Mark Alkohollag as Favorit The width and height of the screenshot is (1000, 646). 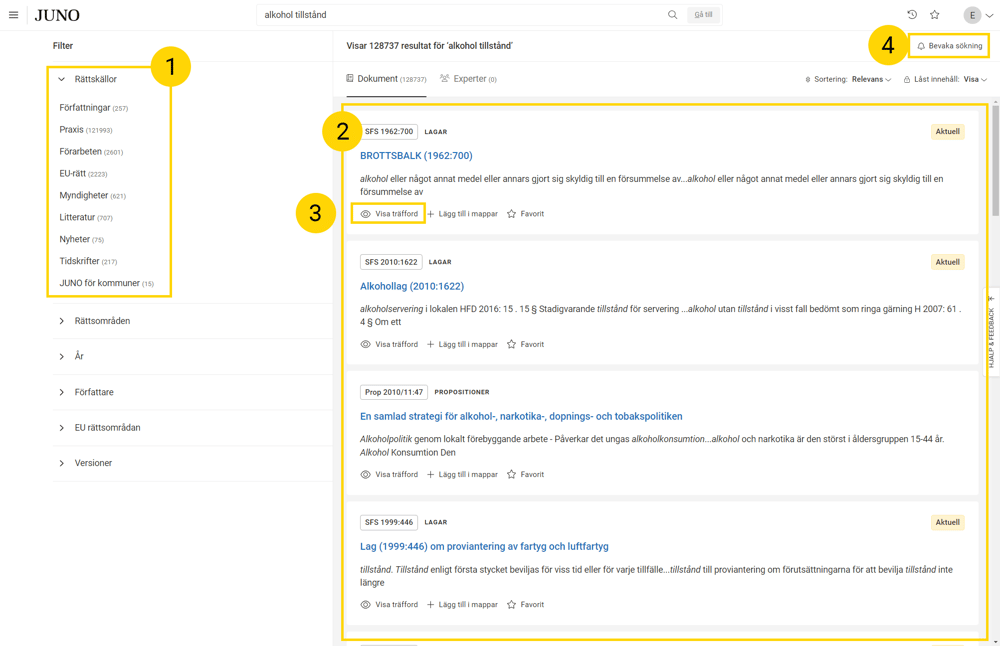[526, 344]
